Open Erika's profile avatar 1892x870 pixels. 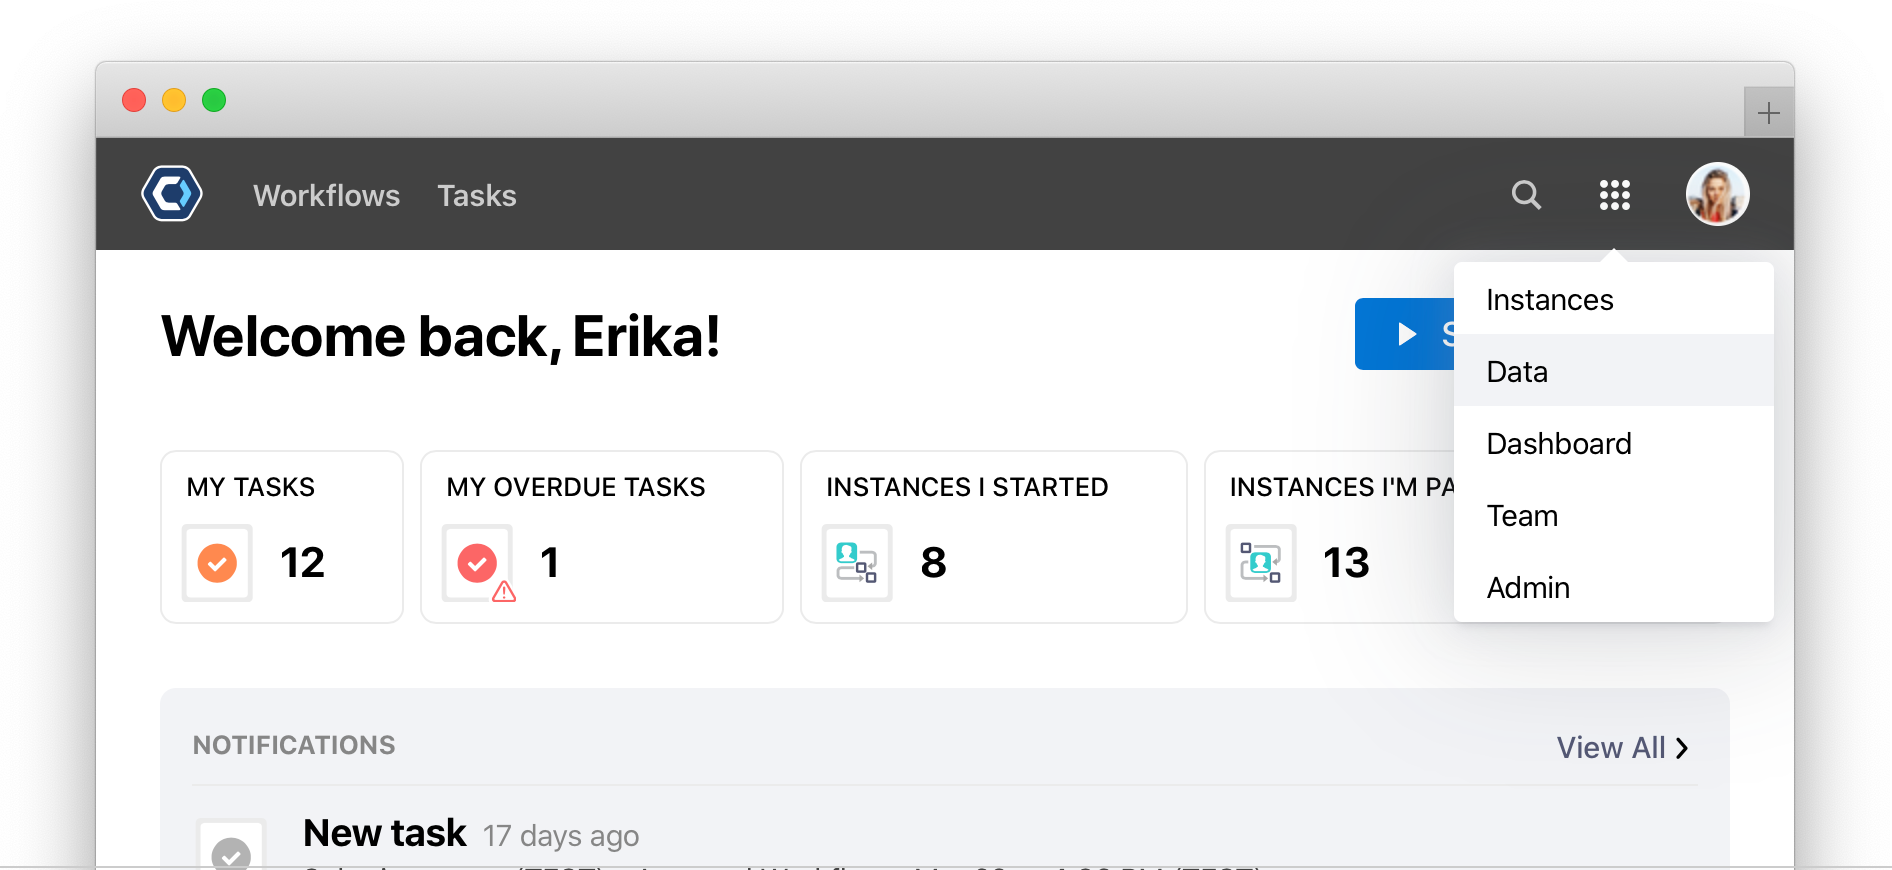[1717, 194]
